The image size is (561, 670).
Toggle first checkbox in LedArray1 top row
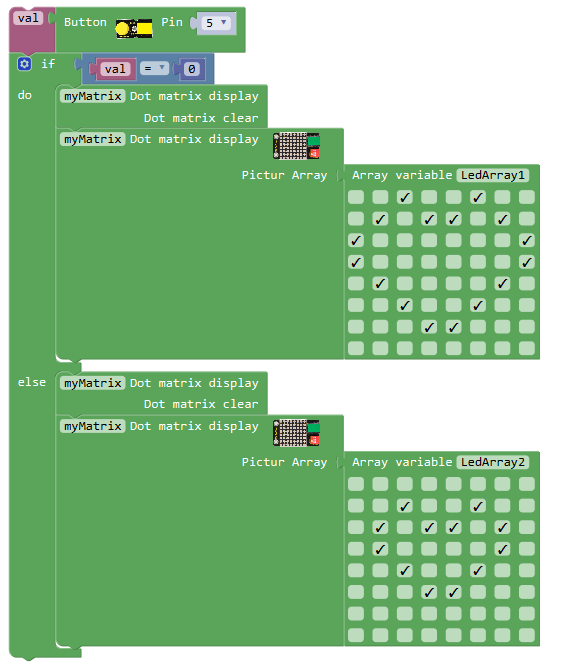[x=356, y=197]
